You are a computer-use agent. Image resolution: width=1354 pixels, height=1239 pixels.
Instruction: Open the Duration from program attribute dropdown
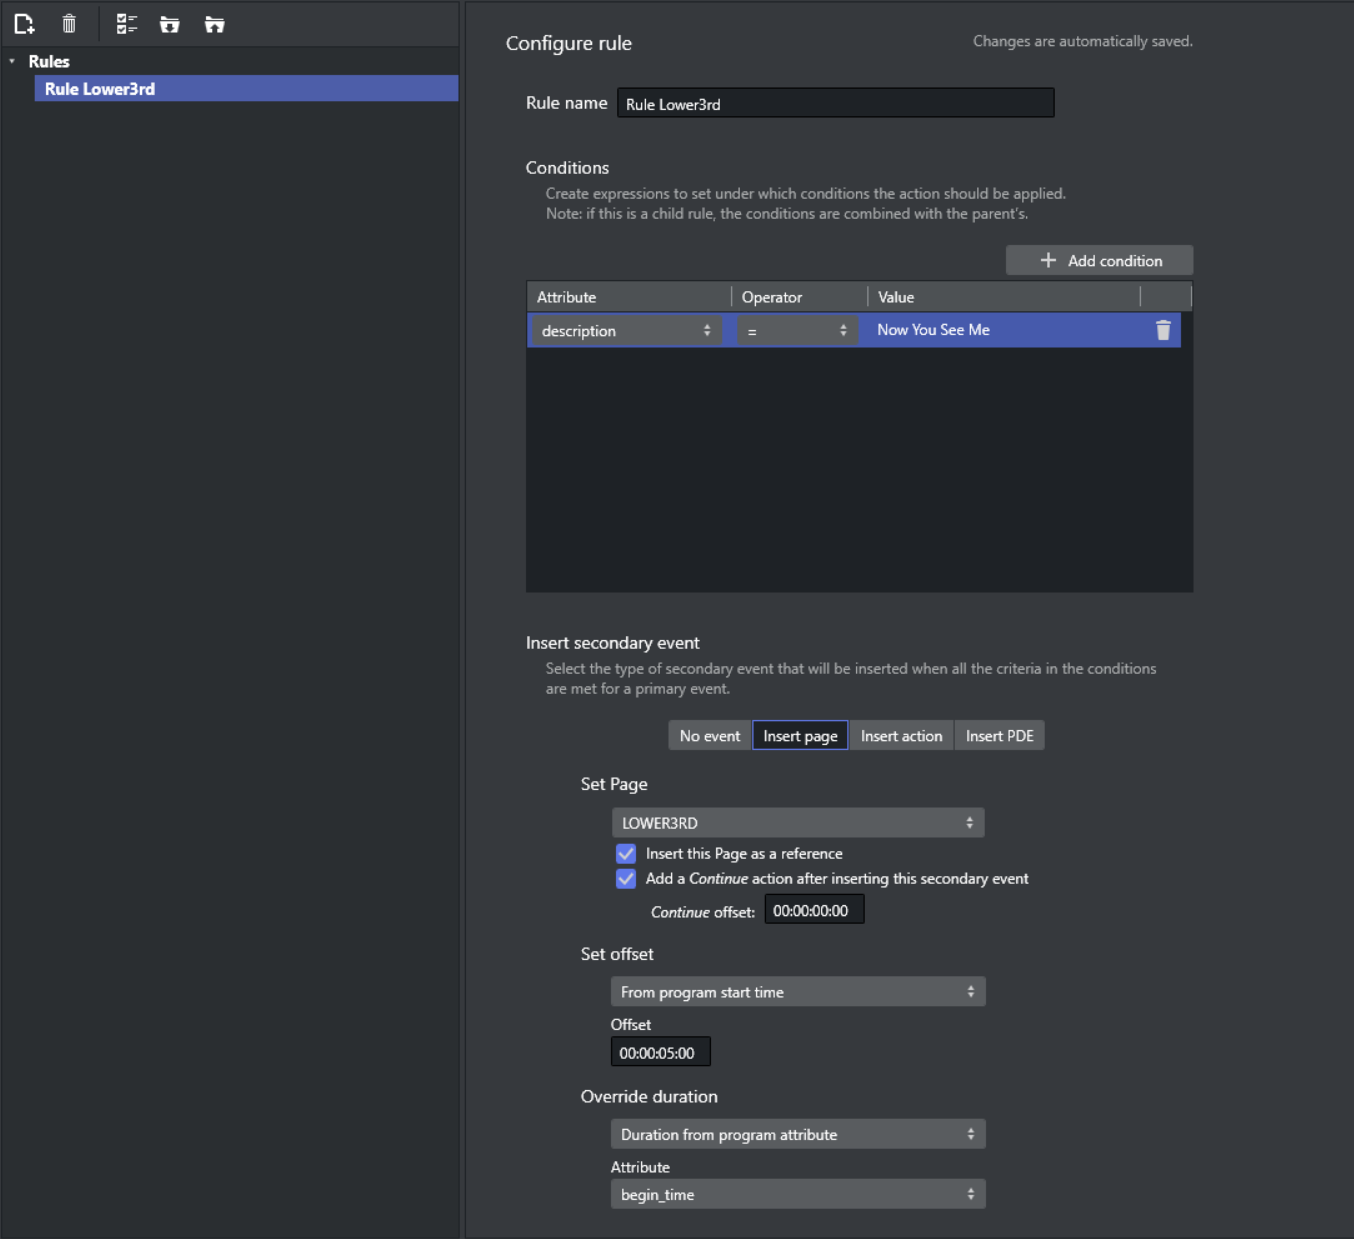tap(798, 1134)
